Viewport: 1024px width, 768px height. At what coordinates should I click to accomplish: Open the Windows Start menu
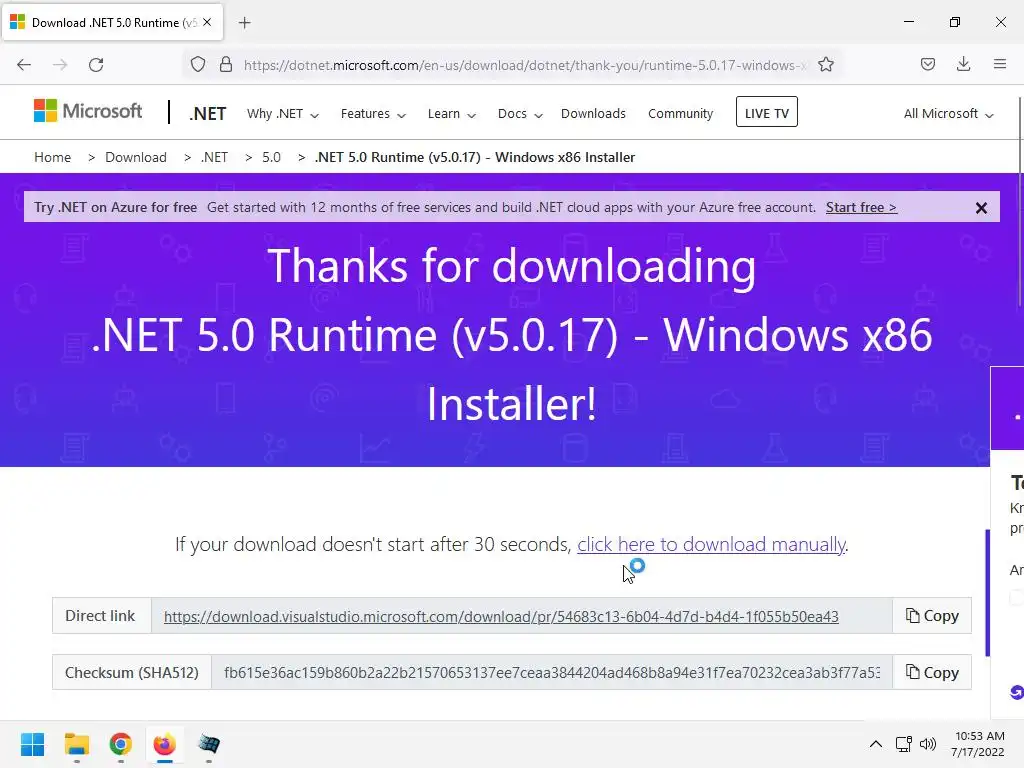pyautogui.click(x=33, y=744)
